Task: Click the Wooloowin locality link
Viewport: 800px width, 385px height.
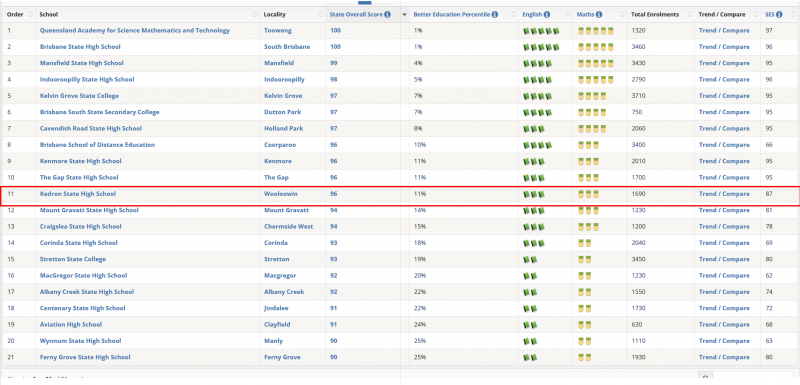Action: pos(281,194)
